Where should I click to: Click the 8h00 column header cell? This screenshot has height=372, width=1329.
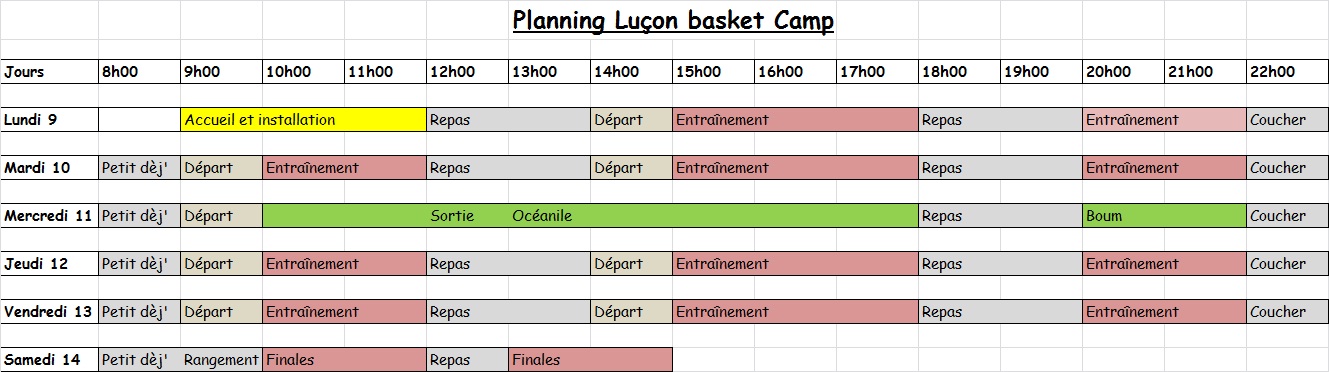coord(139,72)
